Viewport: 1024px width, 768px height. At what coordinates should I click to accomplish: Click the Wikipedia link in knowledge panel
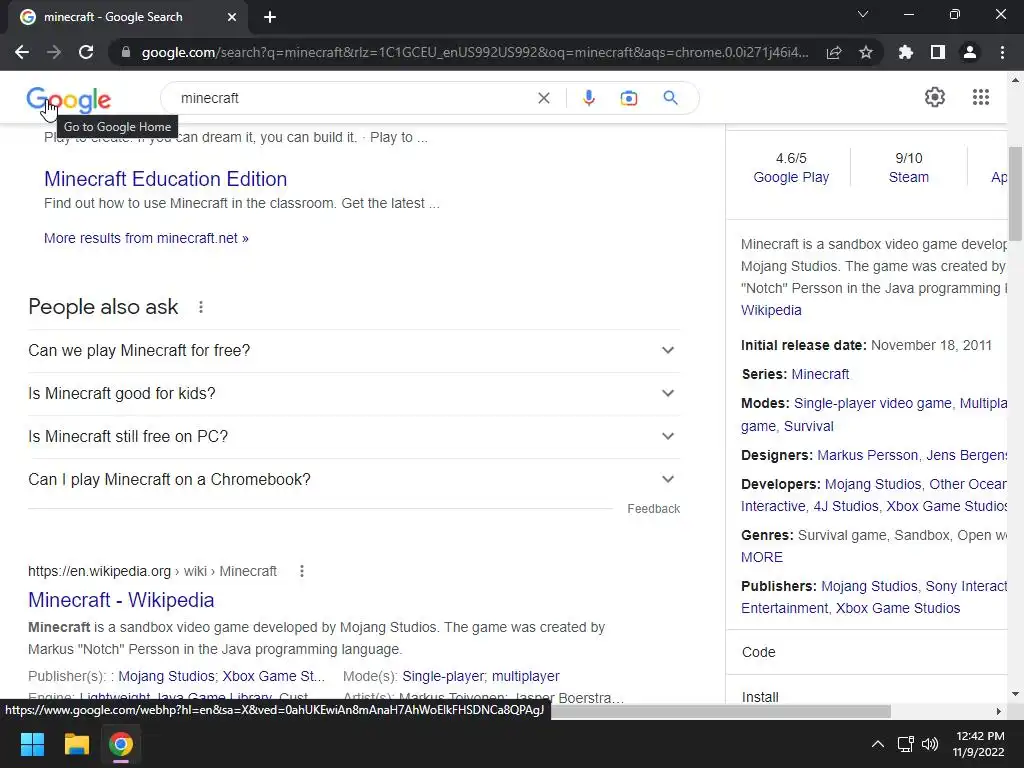click(x=771, y=310)
